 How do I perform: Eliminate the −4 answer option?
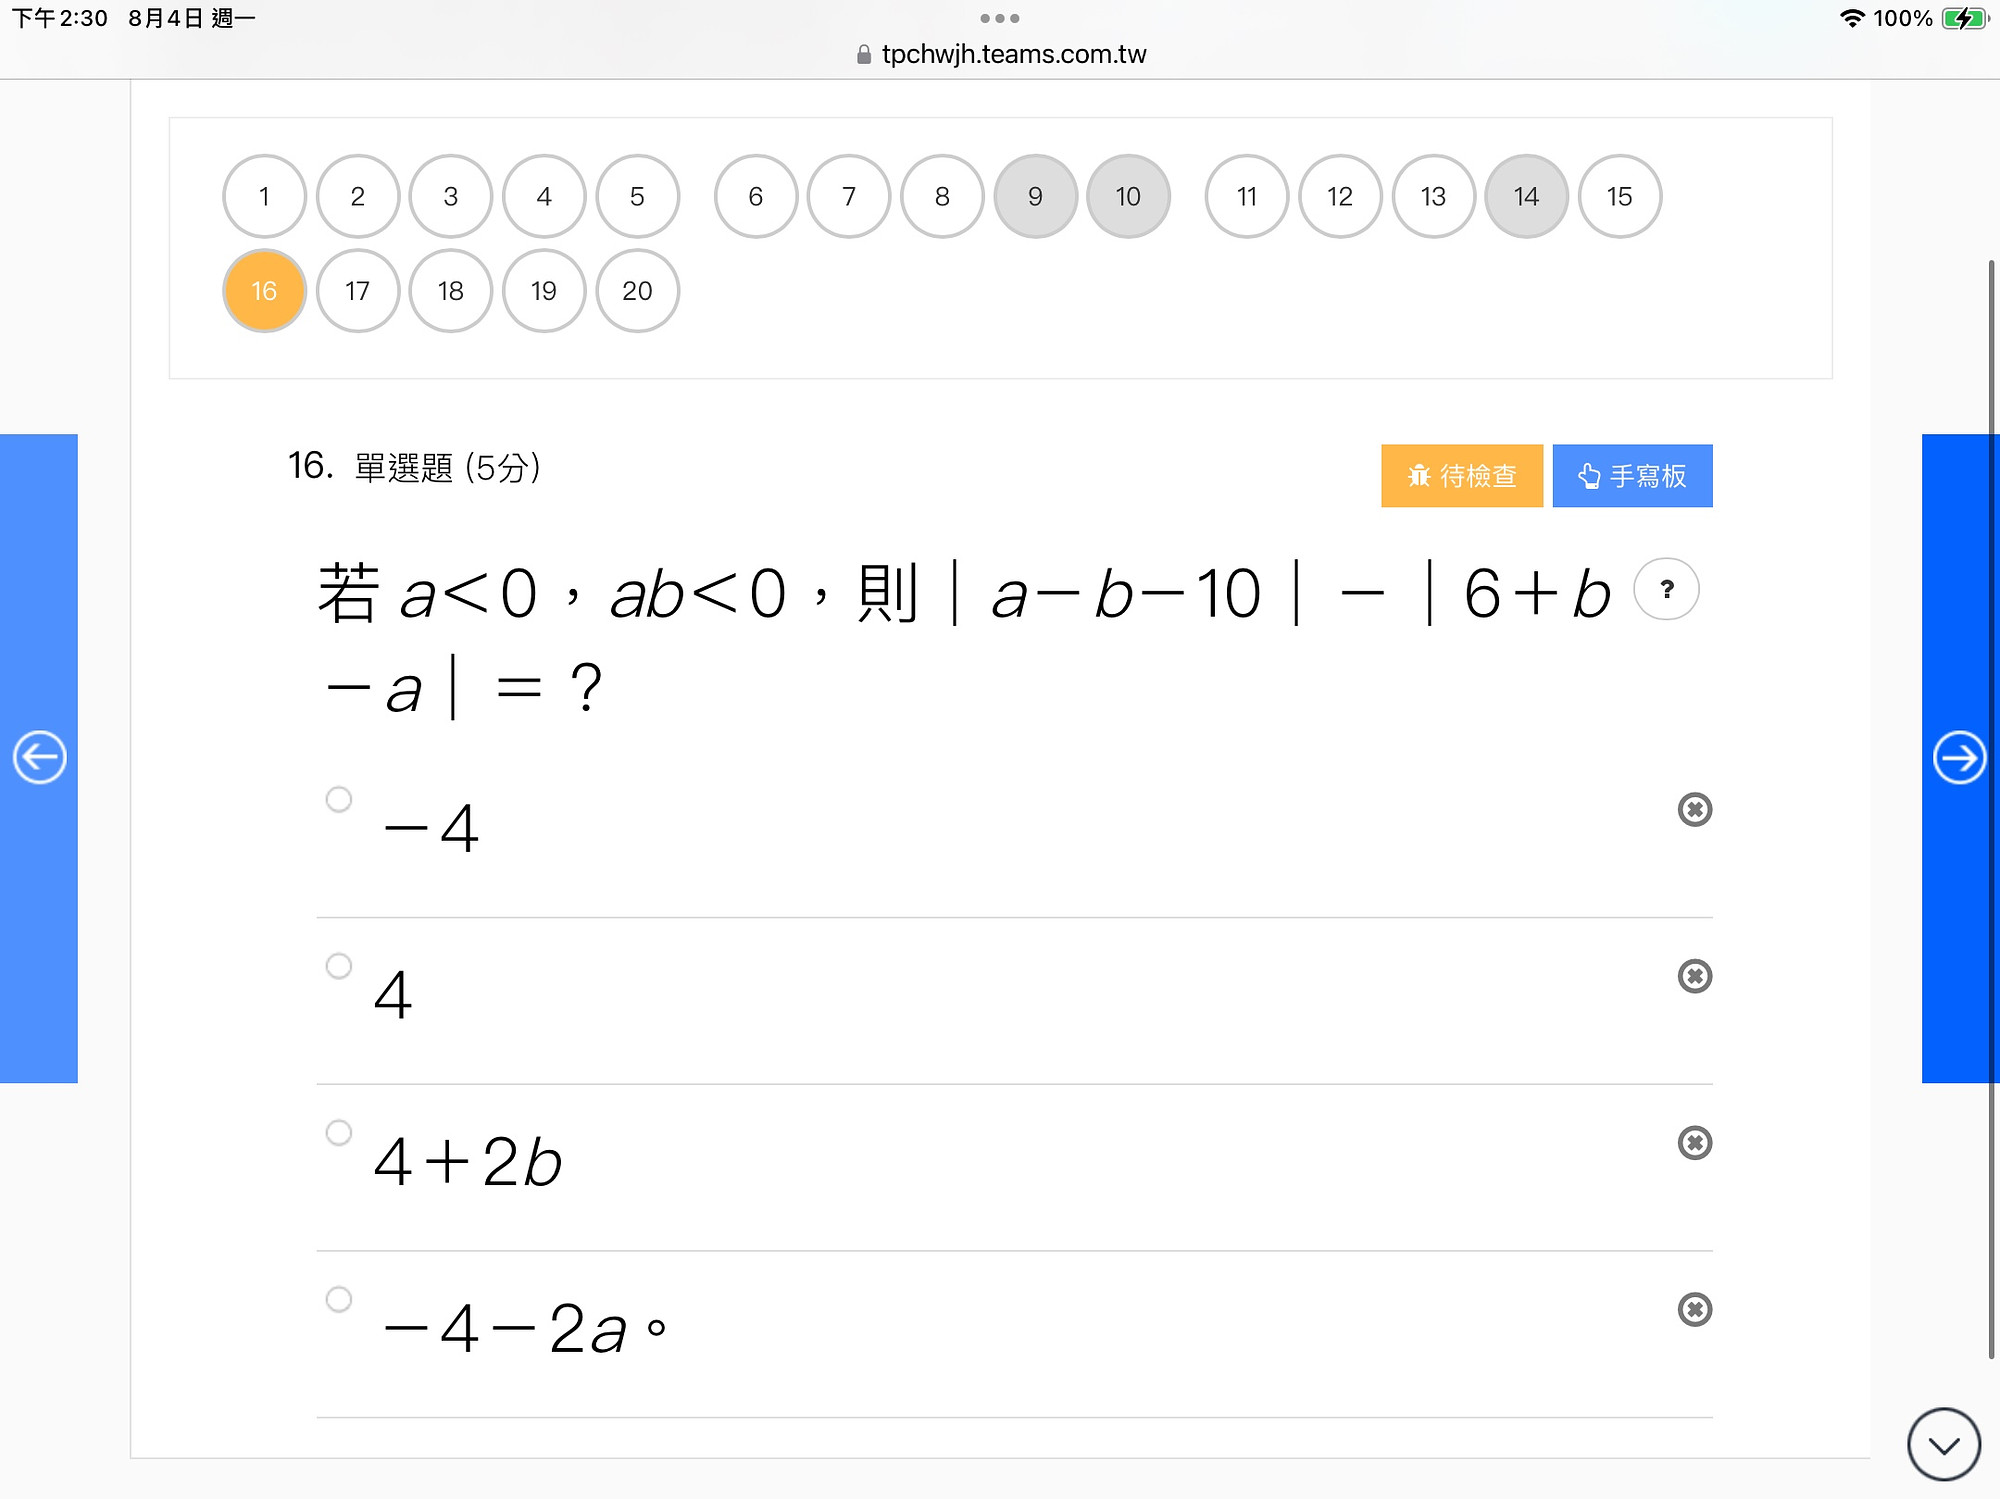(x=1694, y=809)
